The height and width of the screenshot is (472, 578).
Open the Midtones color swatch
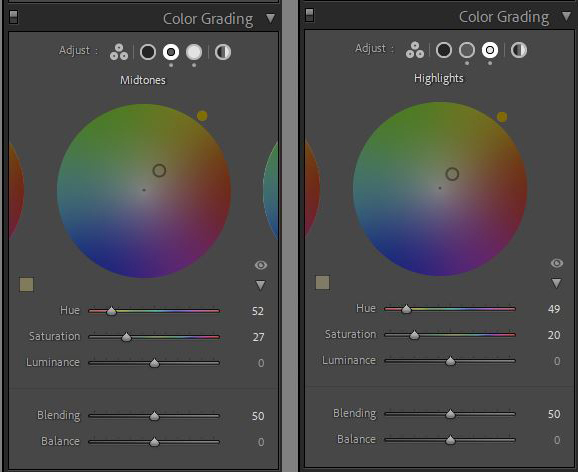[x=27, y=285]
